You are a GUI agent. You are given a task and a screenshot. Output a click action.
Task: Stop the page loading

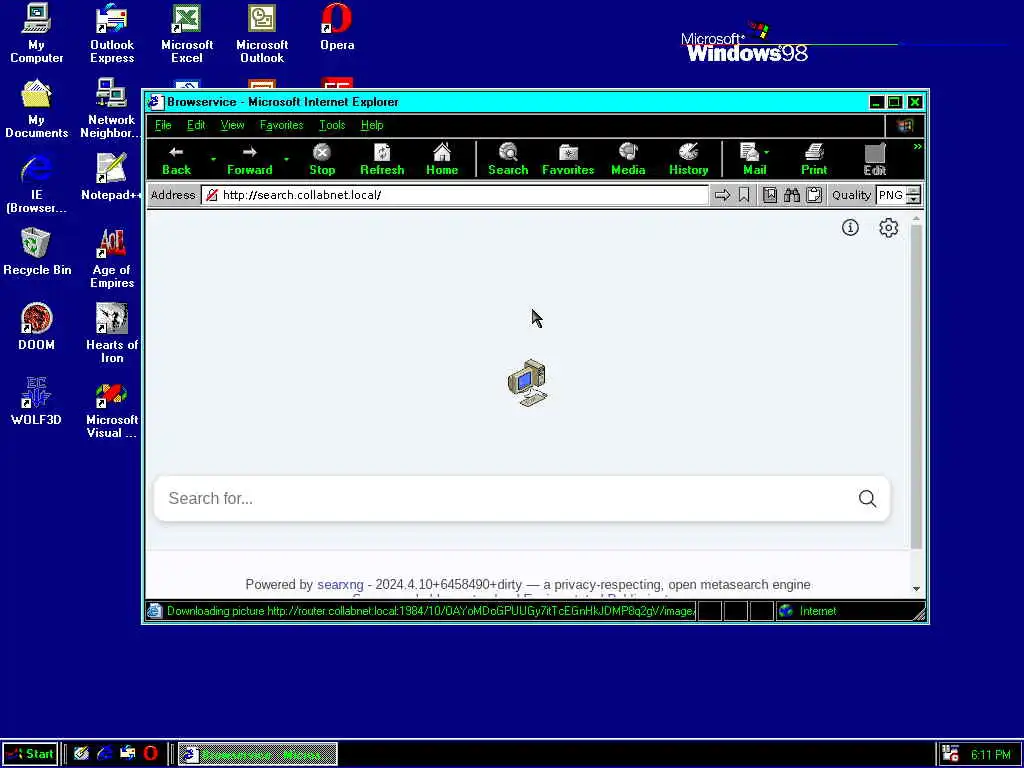click(322, 160)
